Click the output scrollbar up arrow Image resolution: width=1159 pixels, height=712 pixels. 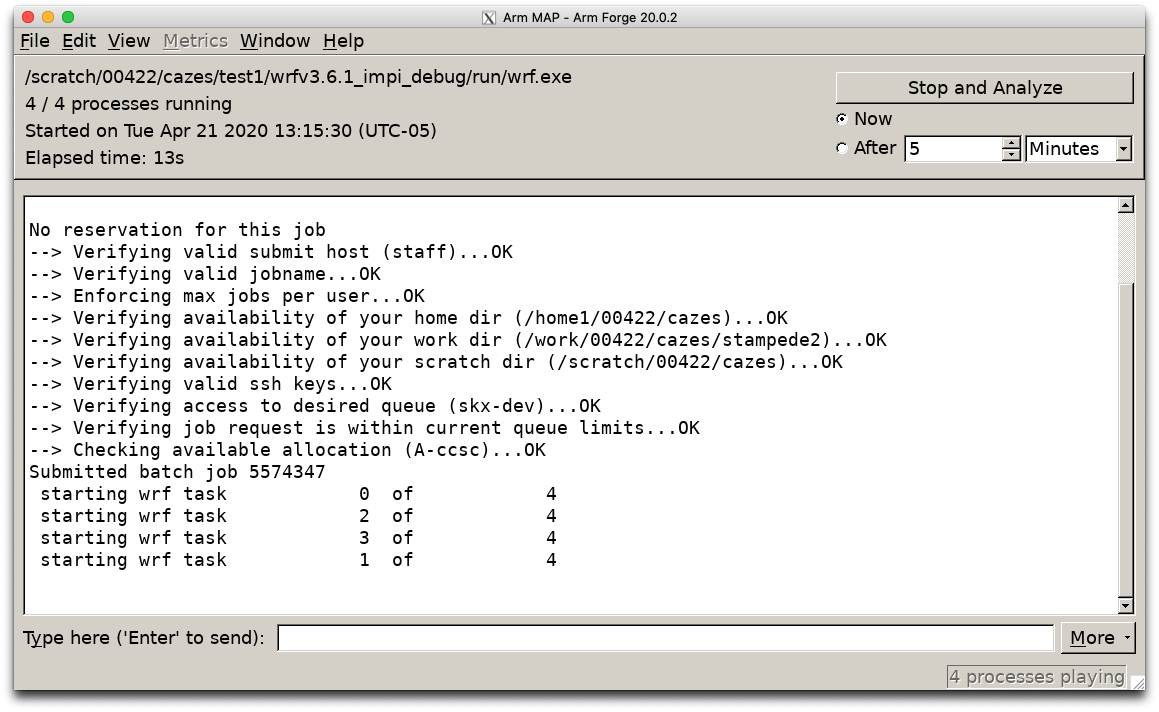pos(1125,206)
